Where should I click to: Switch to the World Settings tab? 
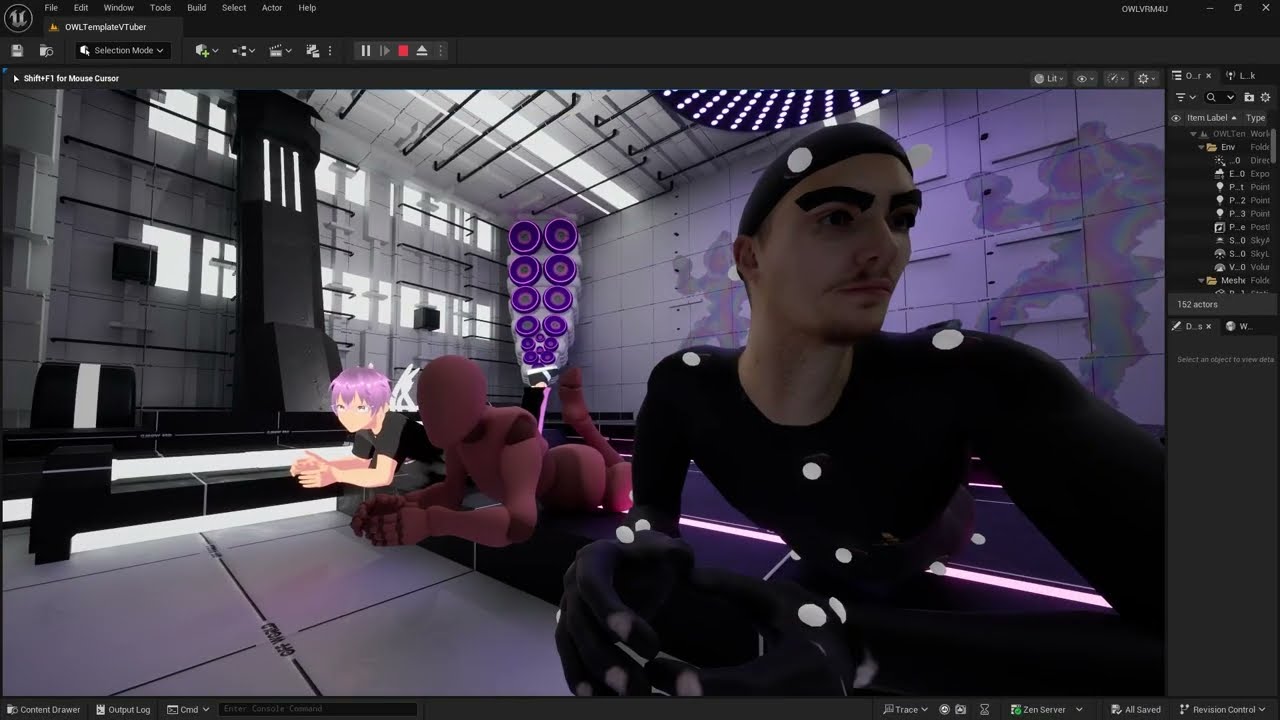pyautogui.click(x=1239, y=326)
